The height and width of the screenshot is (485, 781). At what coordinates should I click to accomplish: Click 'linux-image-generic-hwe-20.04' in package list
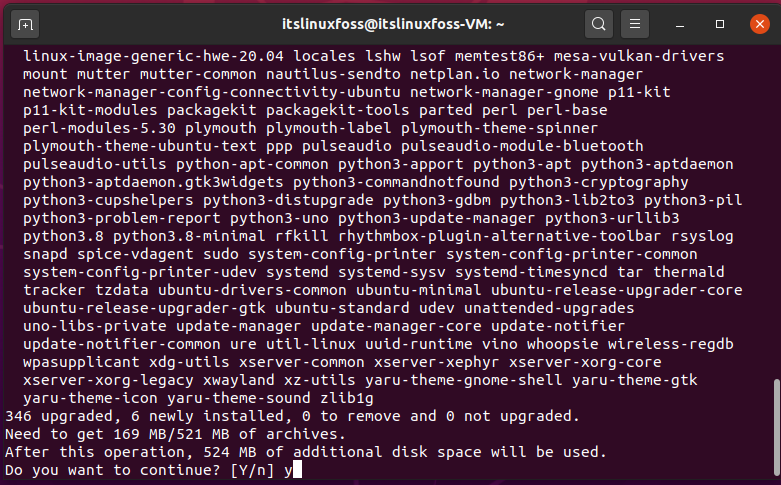click(153, 56)
